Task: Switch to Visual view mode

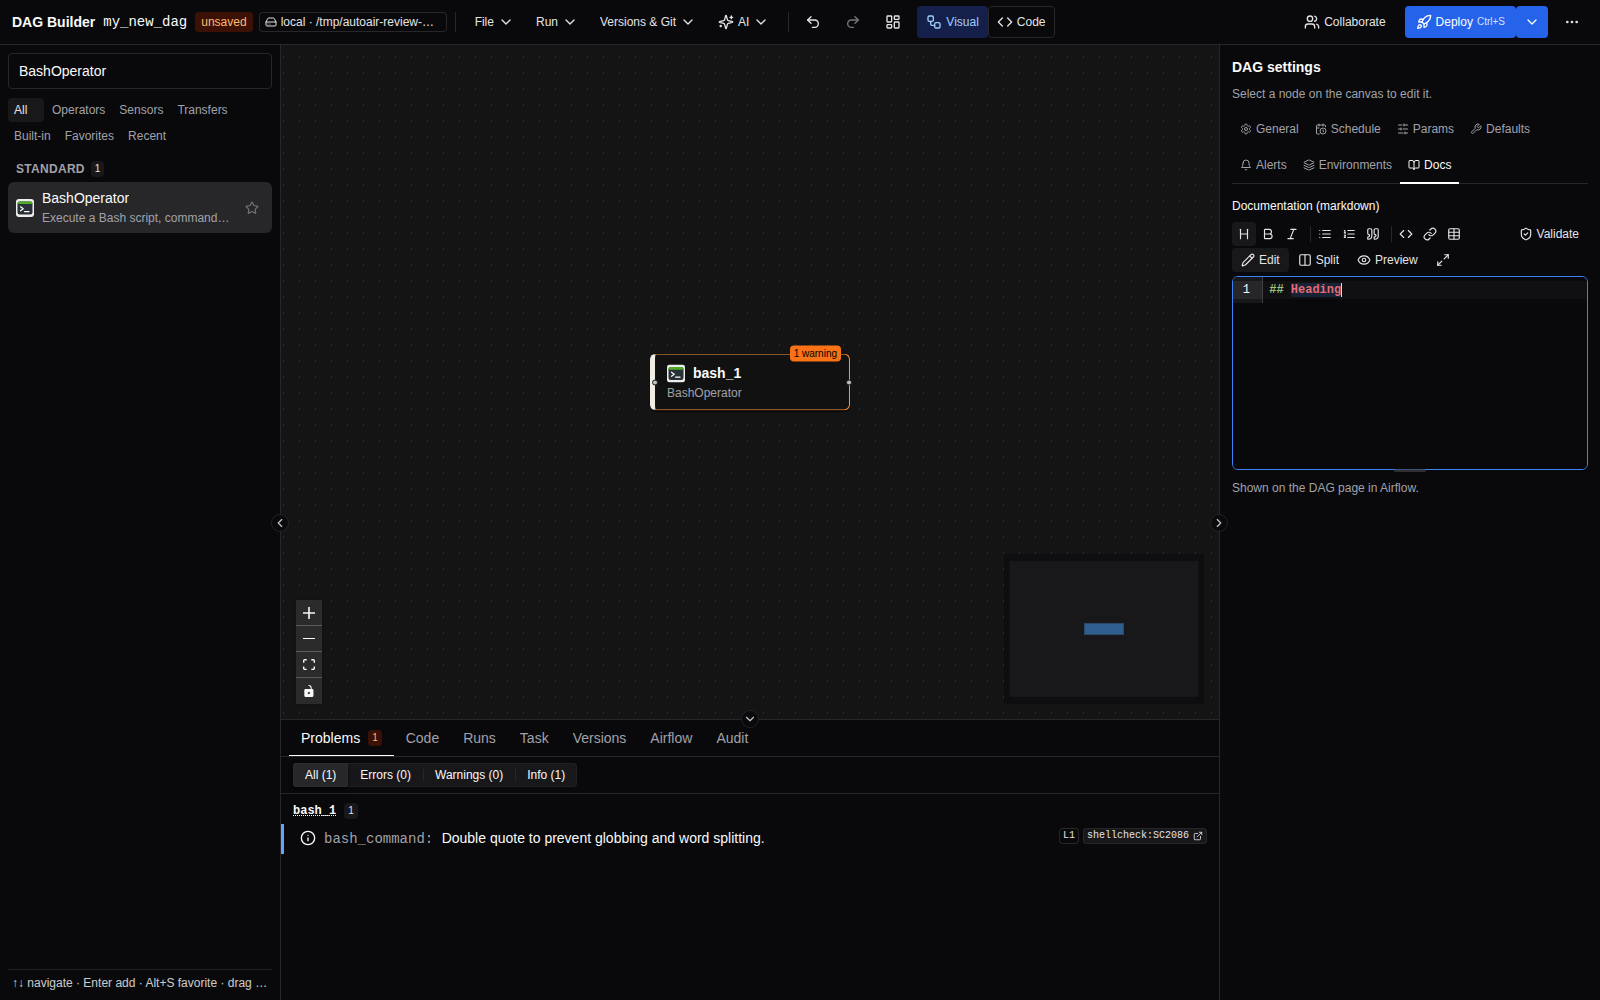Action: coord(953,22)
